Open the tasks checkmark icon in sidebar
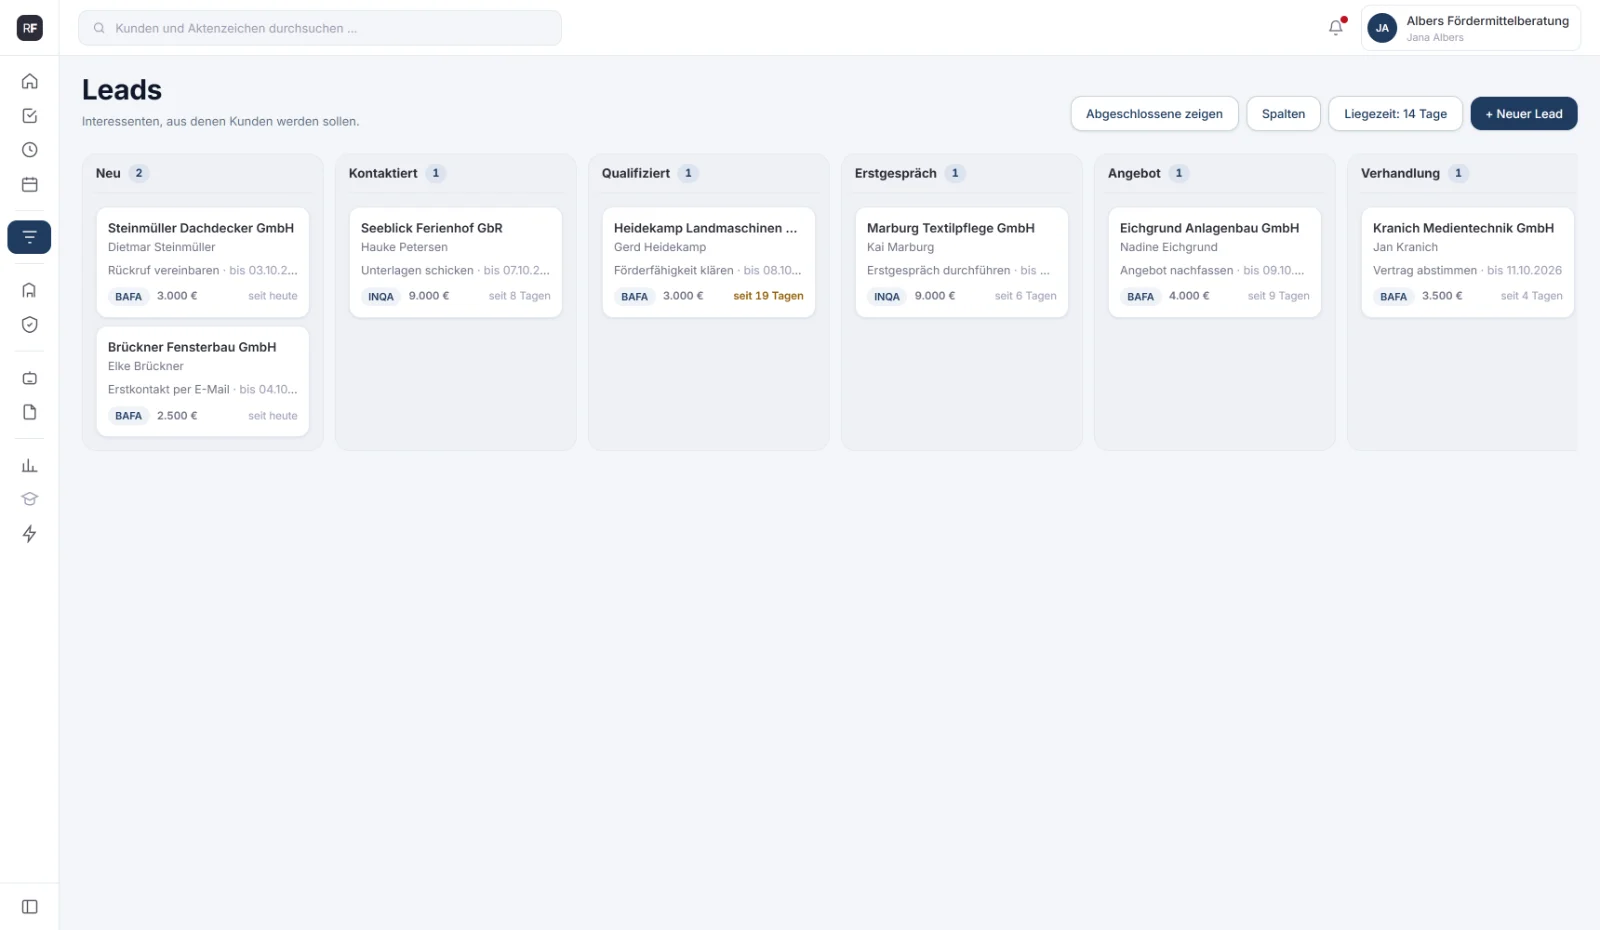 (30, 116)
